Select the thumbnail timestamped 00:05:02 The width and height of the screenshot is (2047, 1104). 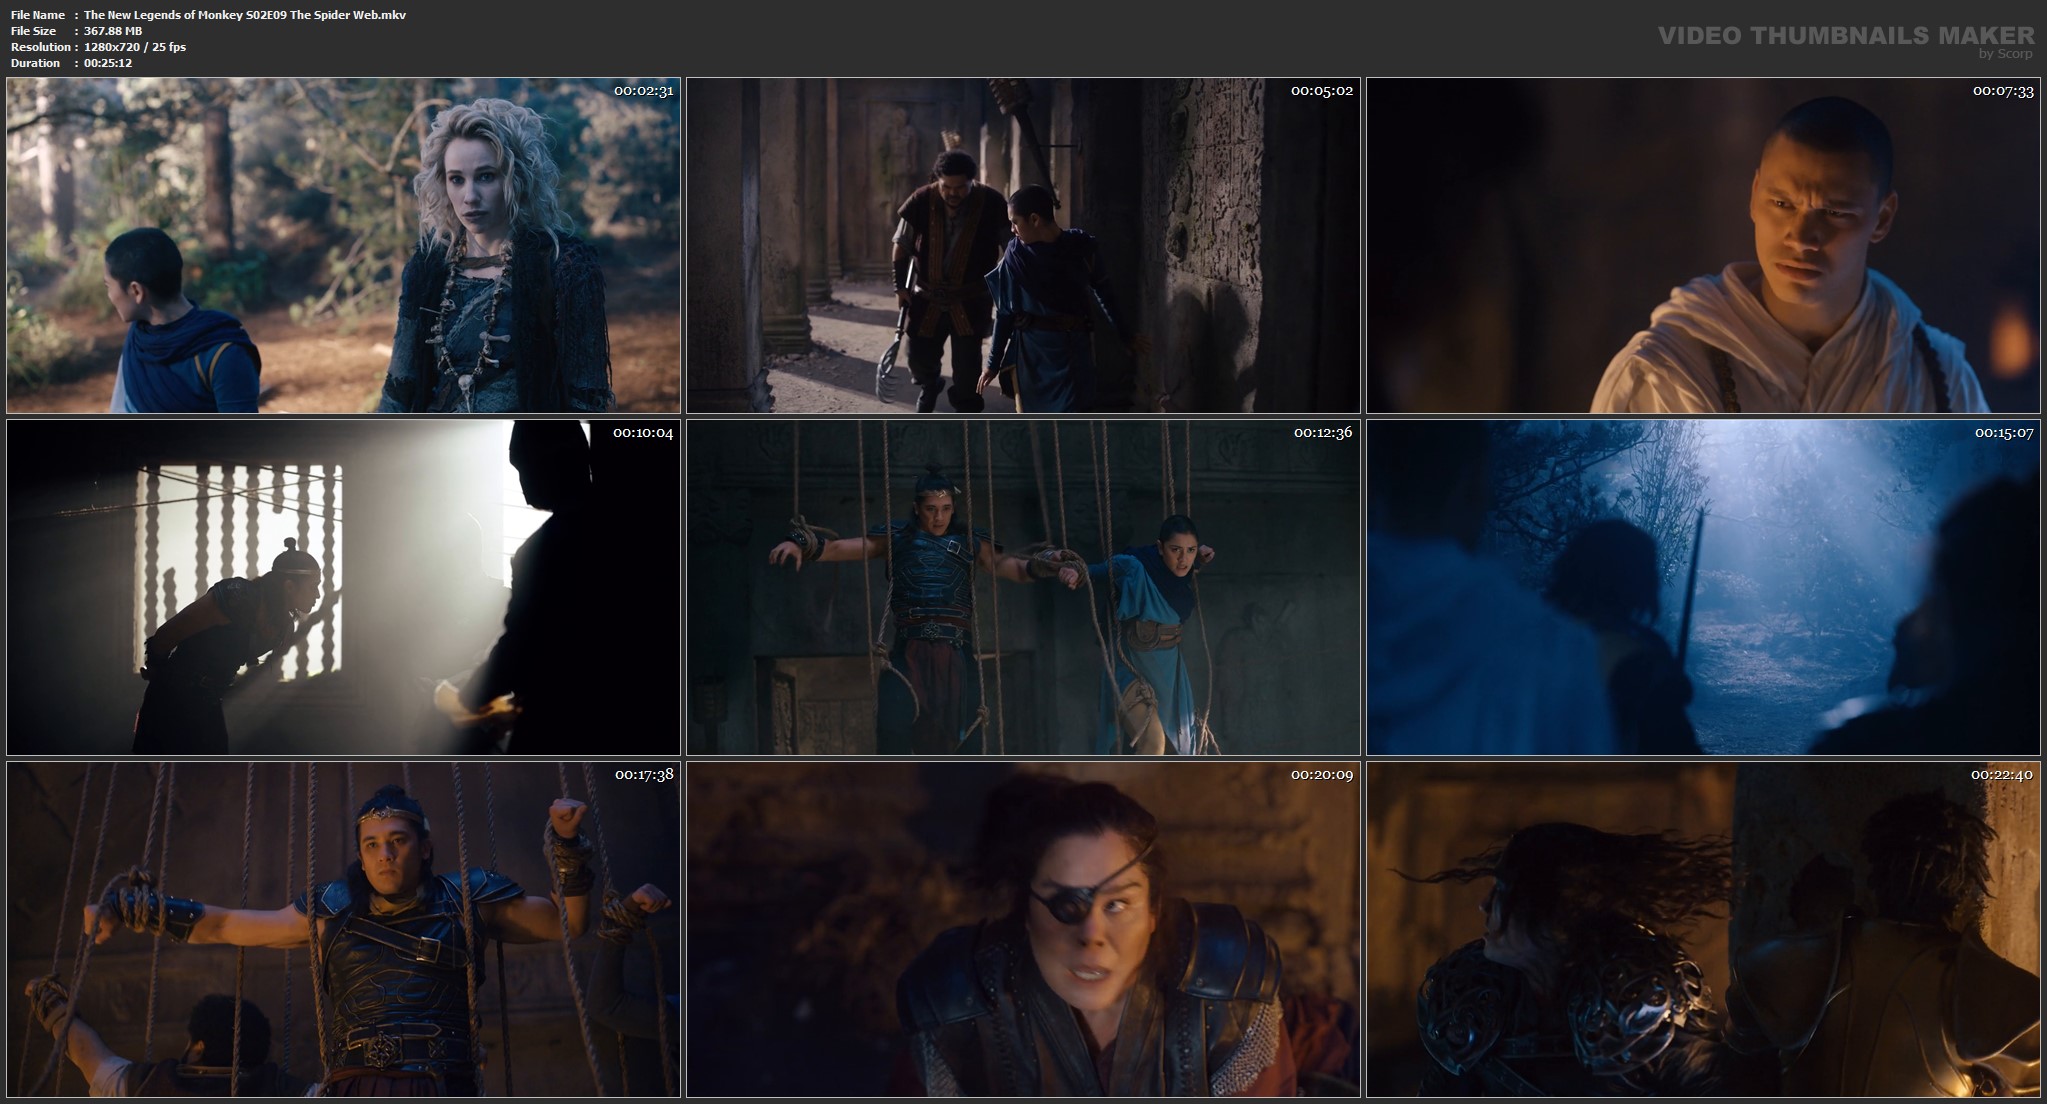pos(1023,246)
